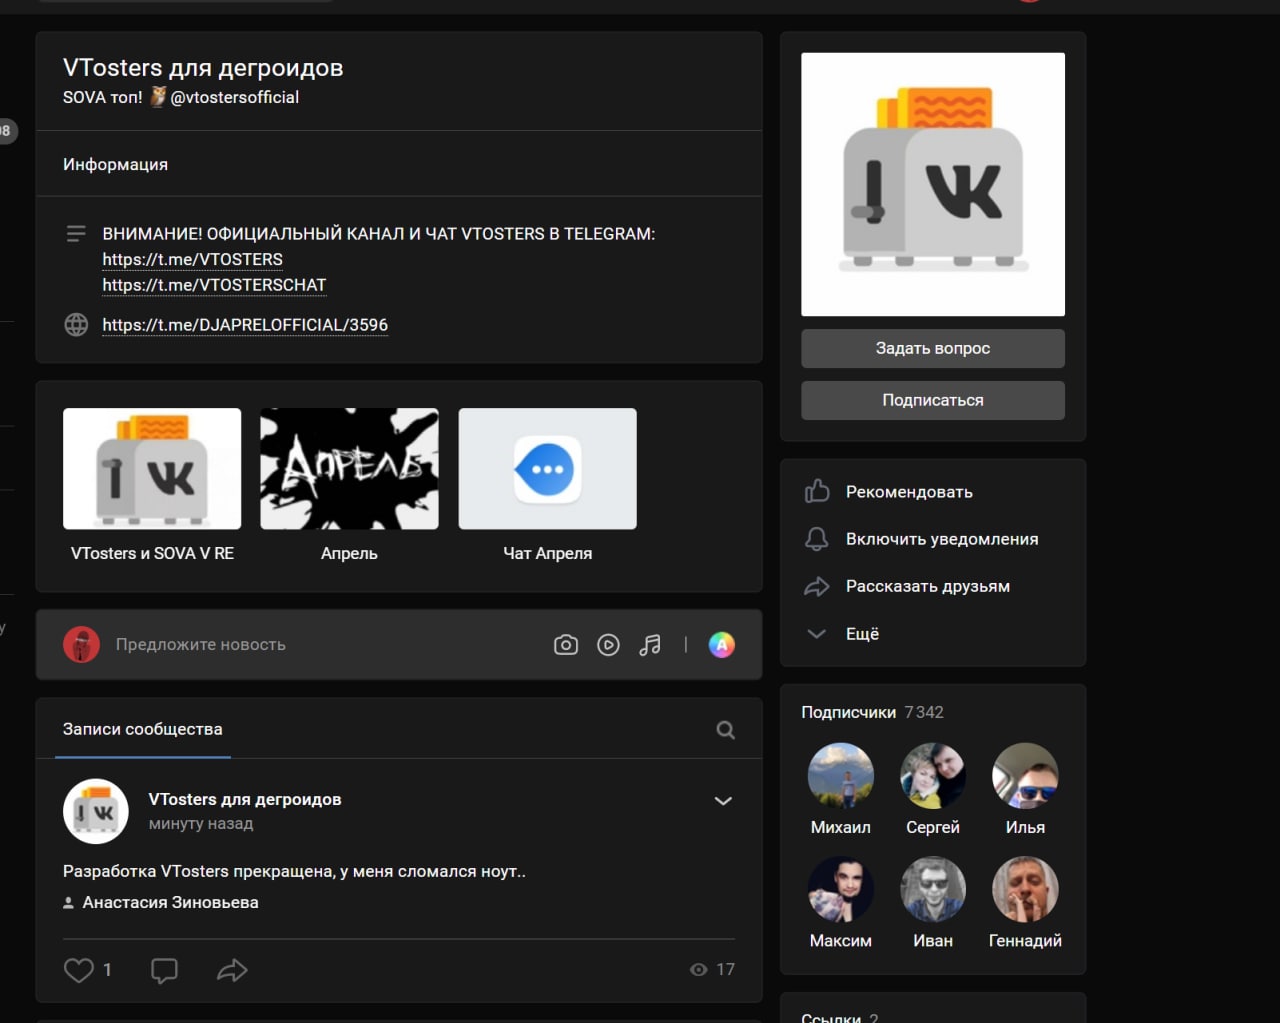Attach a video using the play icon

[x=608, y=645]
